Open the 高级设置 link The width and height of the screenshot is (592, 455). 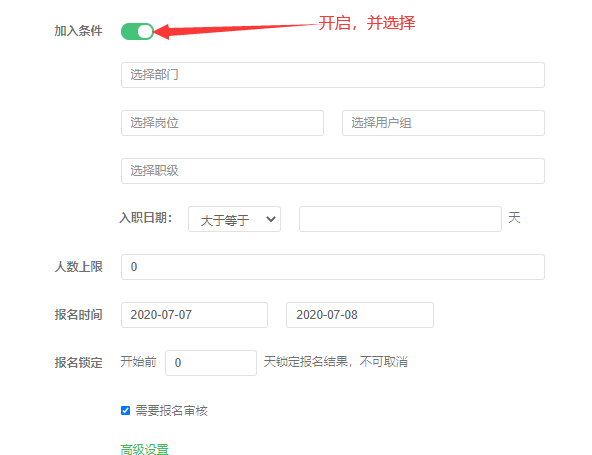pos(145,449)
